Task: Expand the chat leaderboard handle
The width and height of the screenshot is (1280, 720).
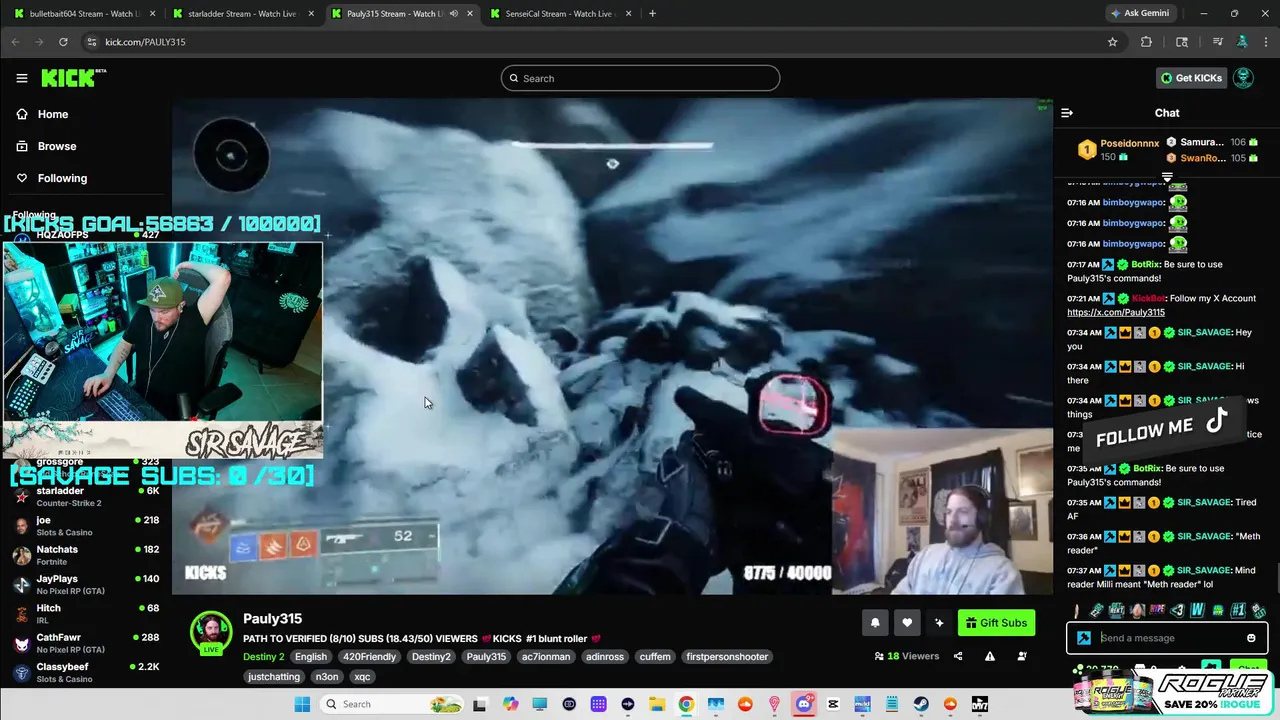Action: point(1167,177)
